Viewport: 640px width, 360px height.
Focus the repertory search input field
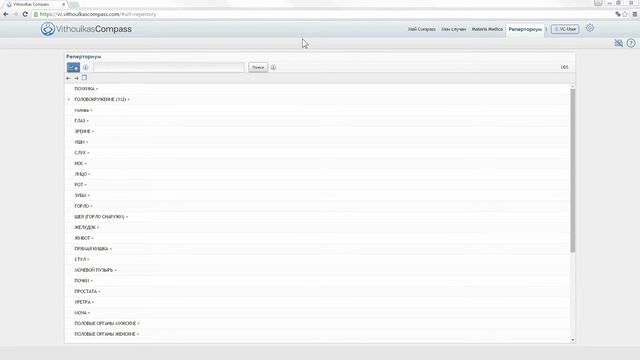pos(169,67)
